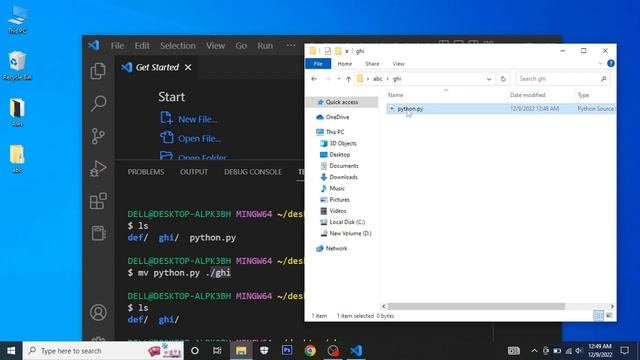640x360 pixels.
Task: Open the Accounts icon in VS Code
Action: pos(98,312)
